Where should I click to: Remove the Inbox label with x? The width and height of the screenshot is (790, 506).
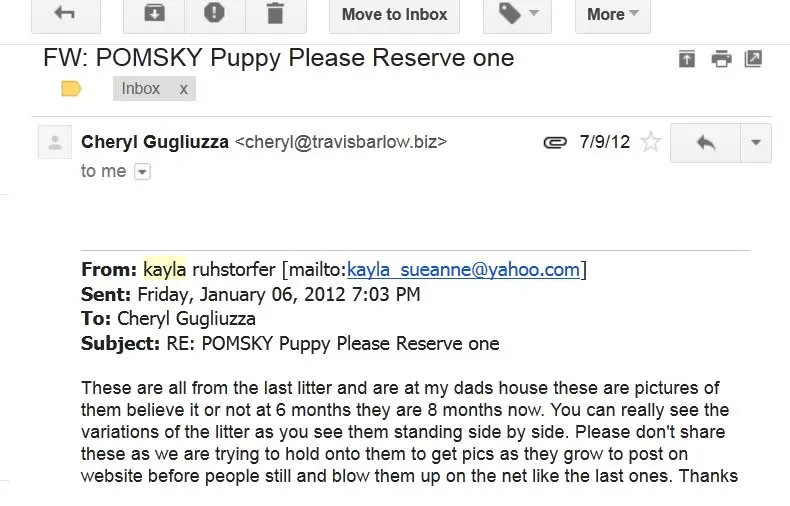184,89
